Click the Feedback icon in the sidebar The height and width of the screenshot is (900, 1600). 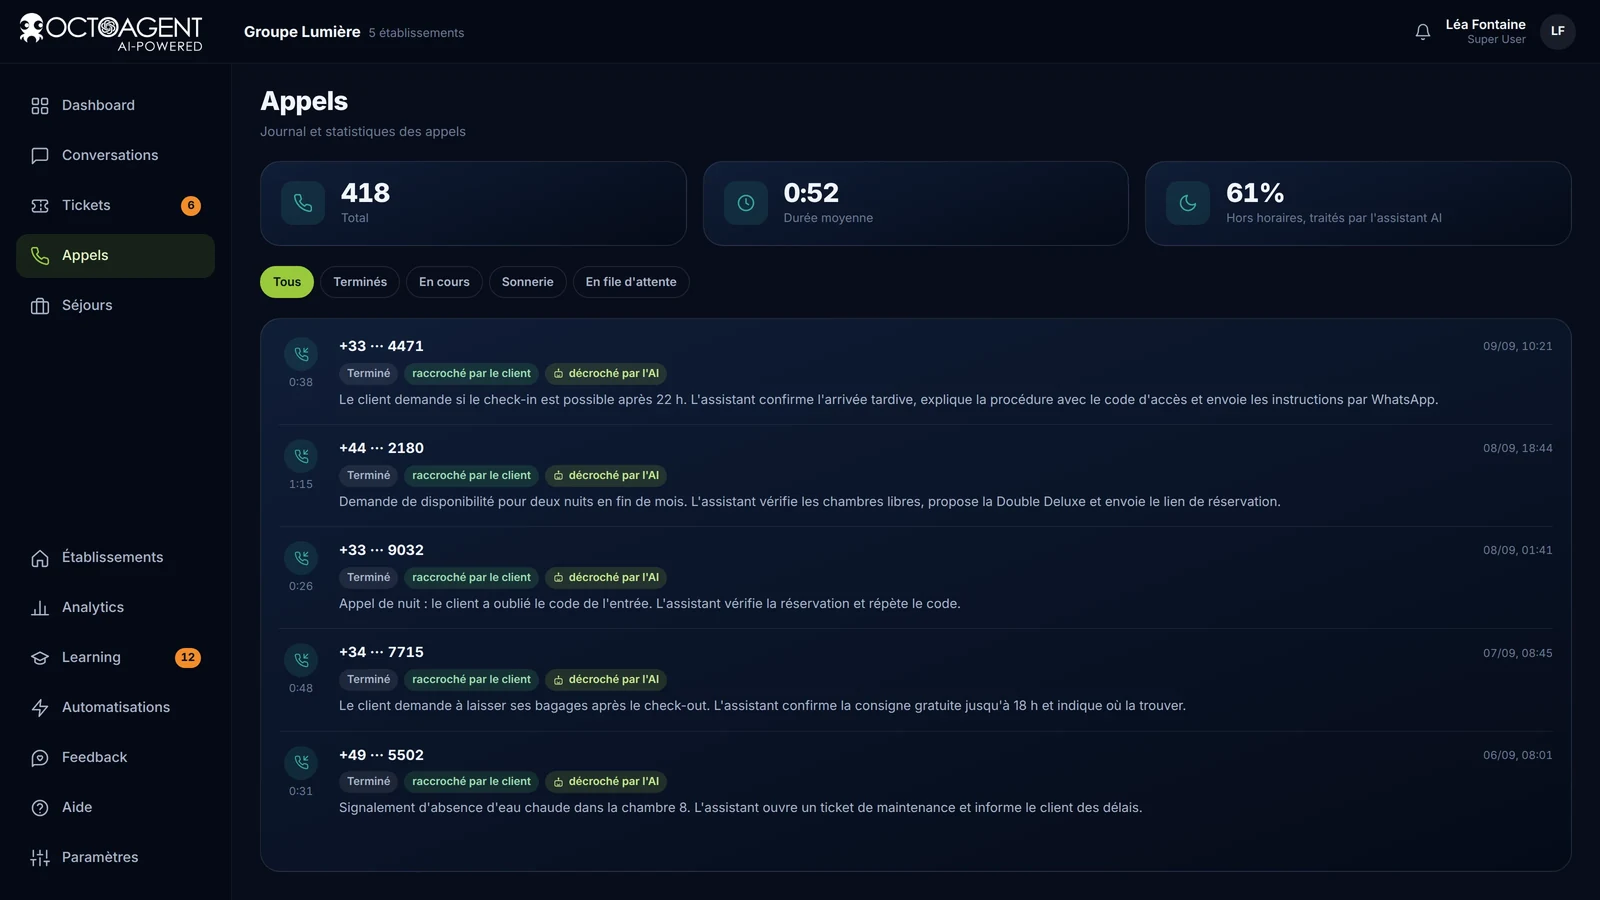(40, 758)
